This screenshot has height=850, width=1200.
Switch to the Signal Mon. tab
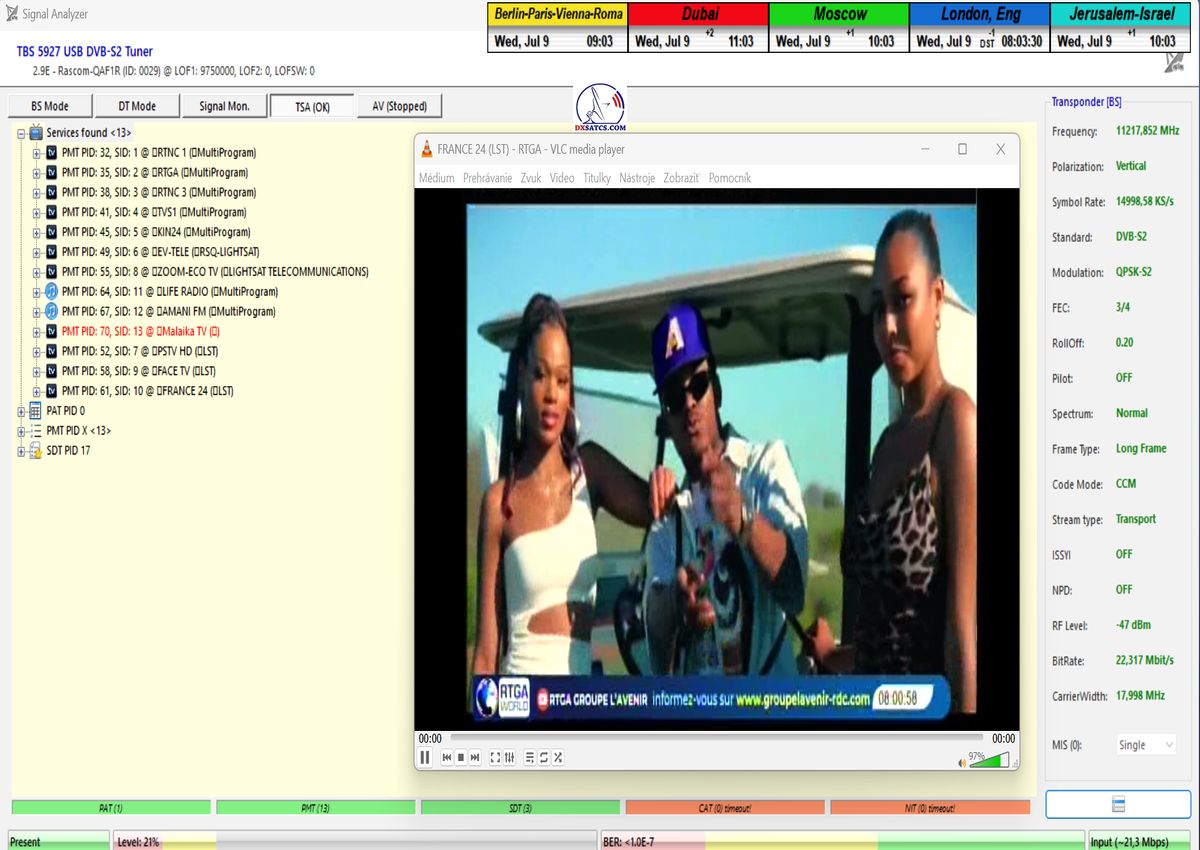coord(224,106)
